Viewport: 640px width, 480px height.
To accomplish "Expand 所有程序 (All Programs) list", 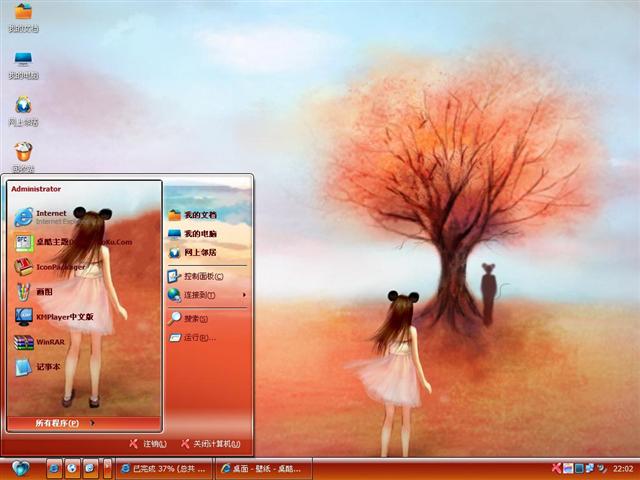I will 60,423.
